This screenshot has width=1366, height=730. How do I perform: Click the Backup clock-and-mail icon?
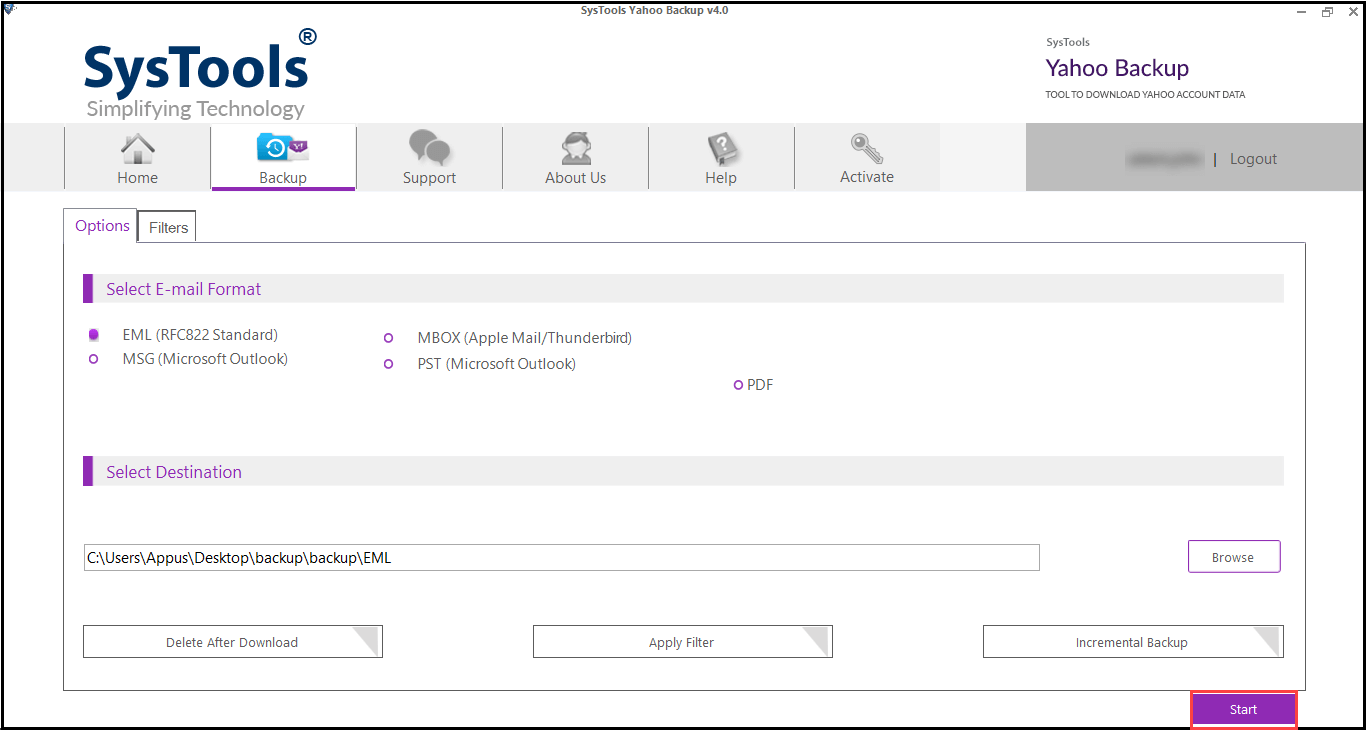pyautogui.click(x=283, y=149)
